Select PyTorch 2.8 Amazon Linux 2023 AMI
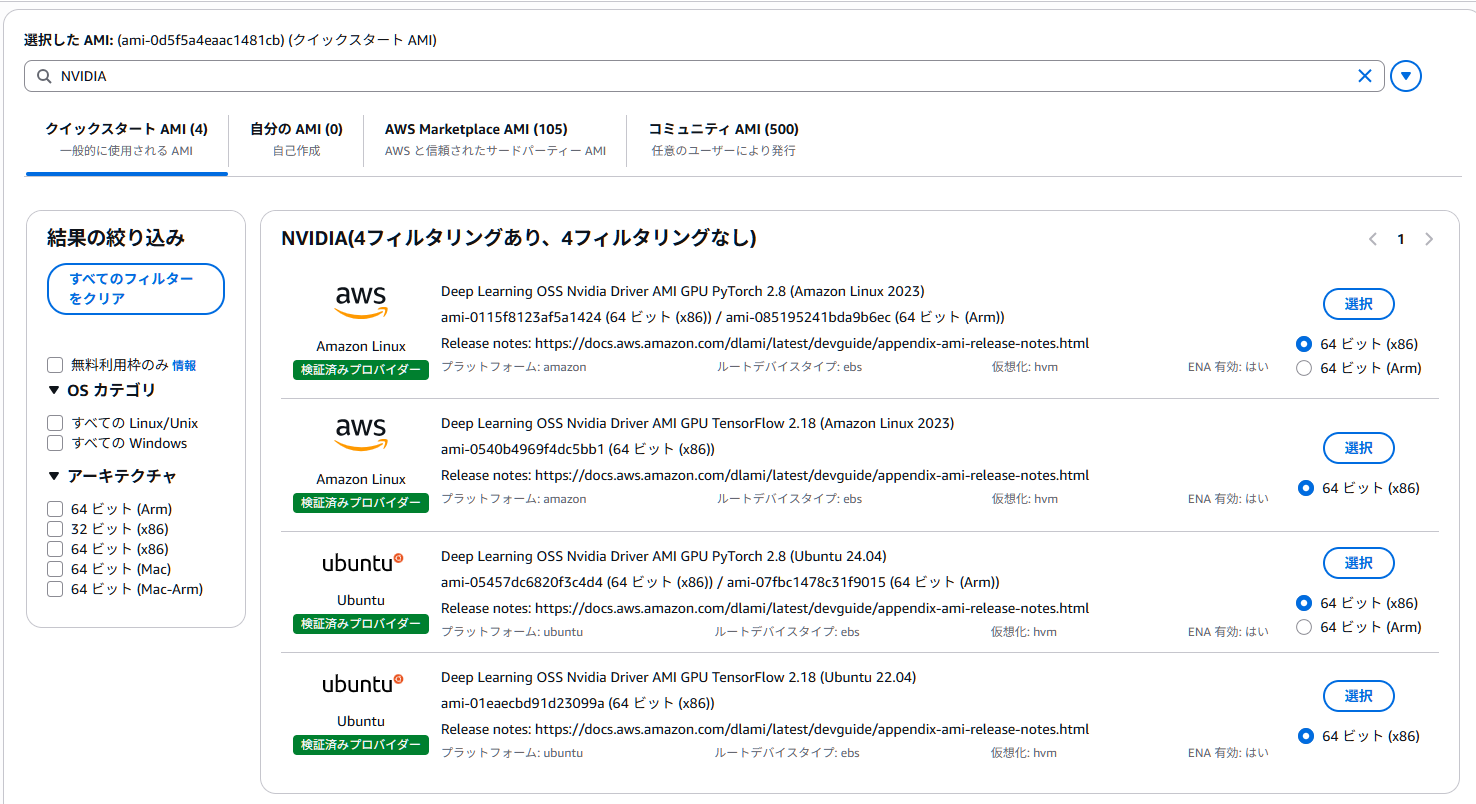 (x=1359, y=304)
